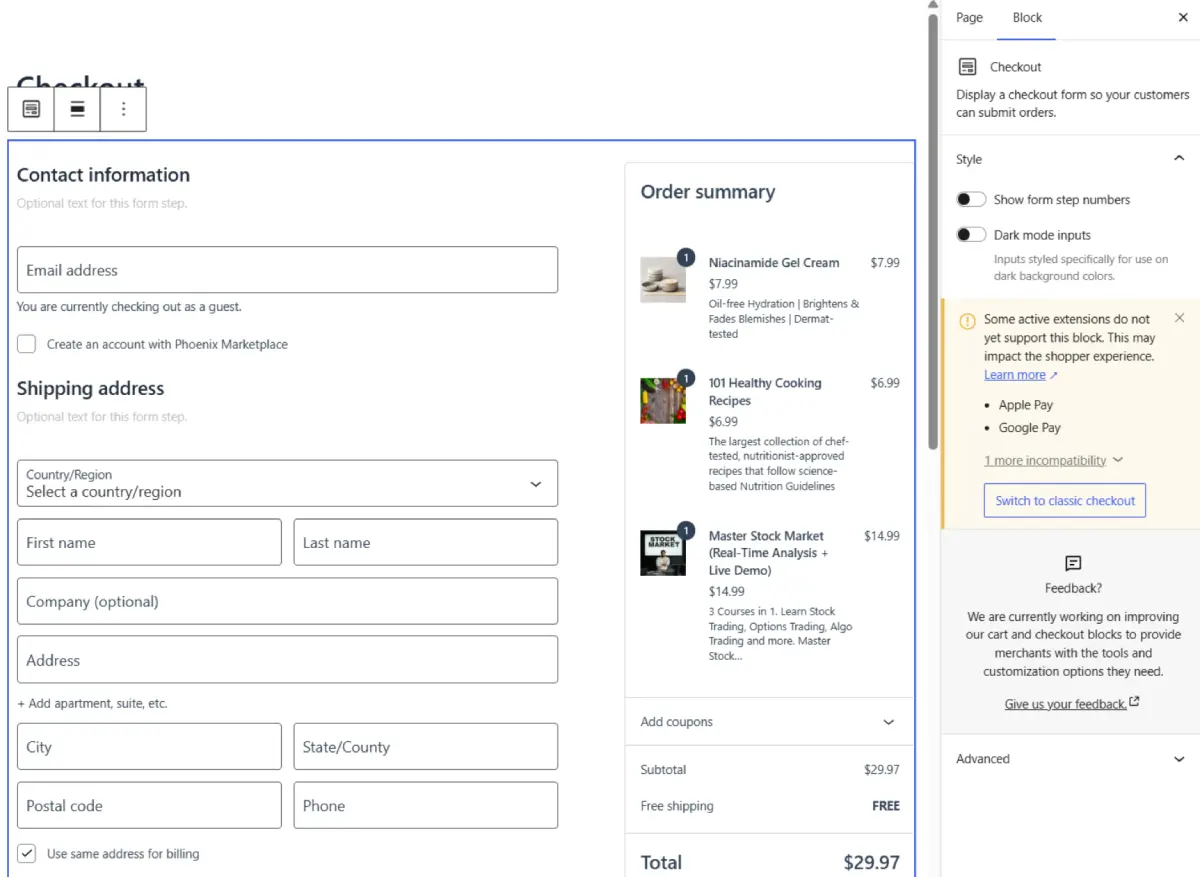Click + Add apartment, suite, etc. link

[x=92, y=704]
